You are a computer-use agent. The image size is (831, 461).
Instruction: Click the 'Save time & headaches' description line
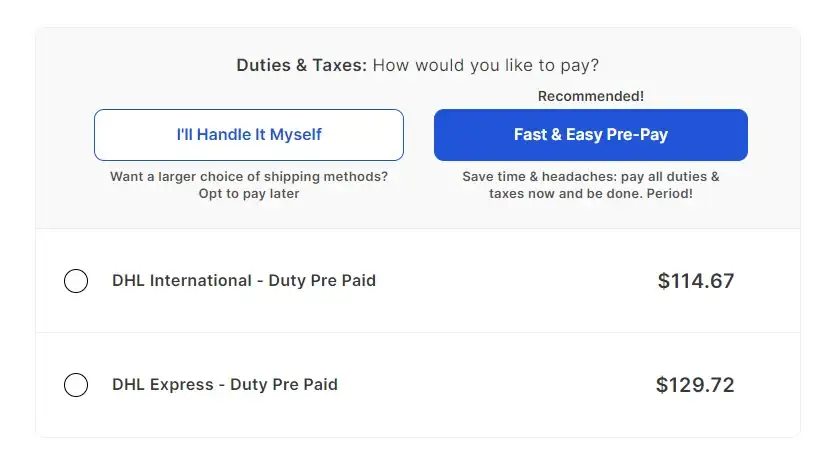pyautogui.click(x=590, y=177)
